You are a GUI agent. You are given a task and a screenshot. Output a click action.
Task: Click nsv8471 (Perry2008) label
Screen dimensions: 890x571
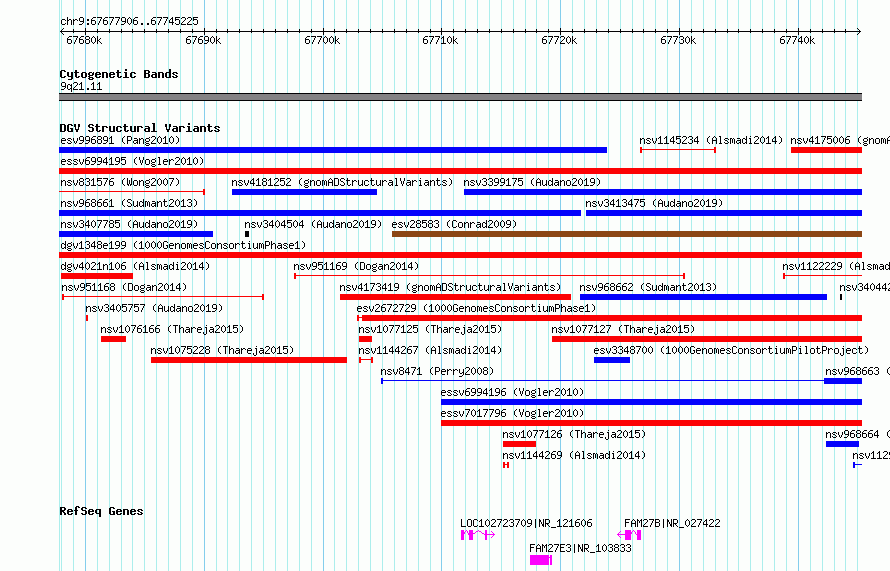pos(437,371)
